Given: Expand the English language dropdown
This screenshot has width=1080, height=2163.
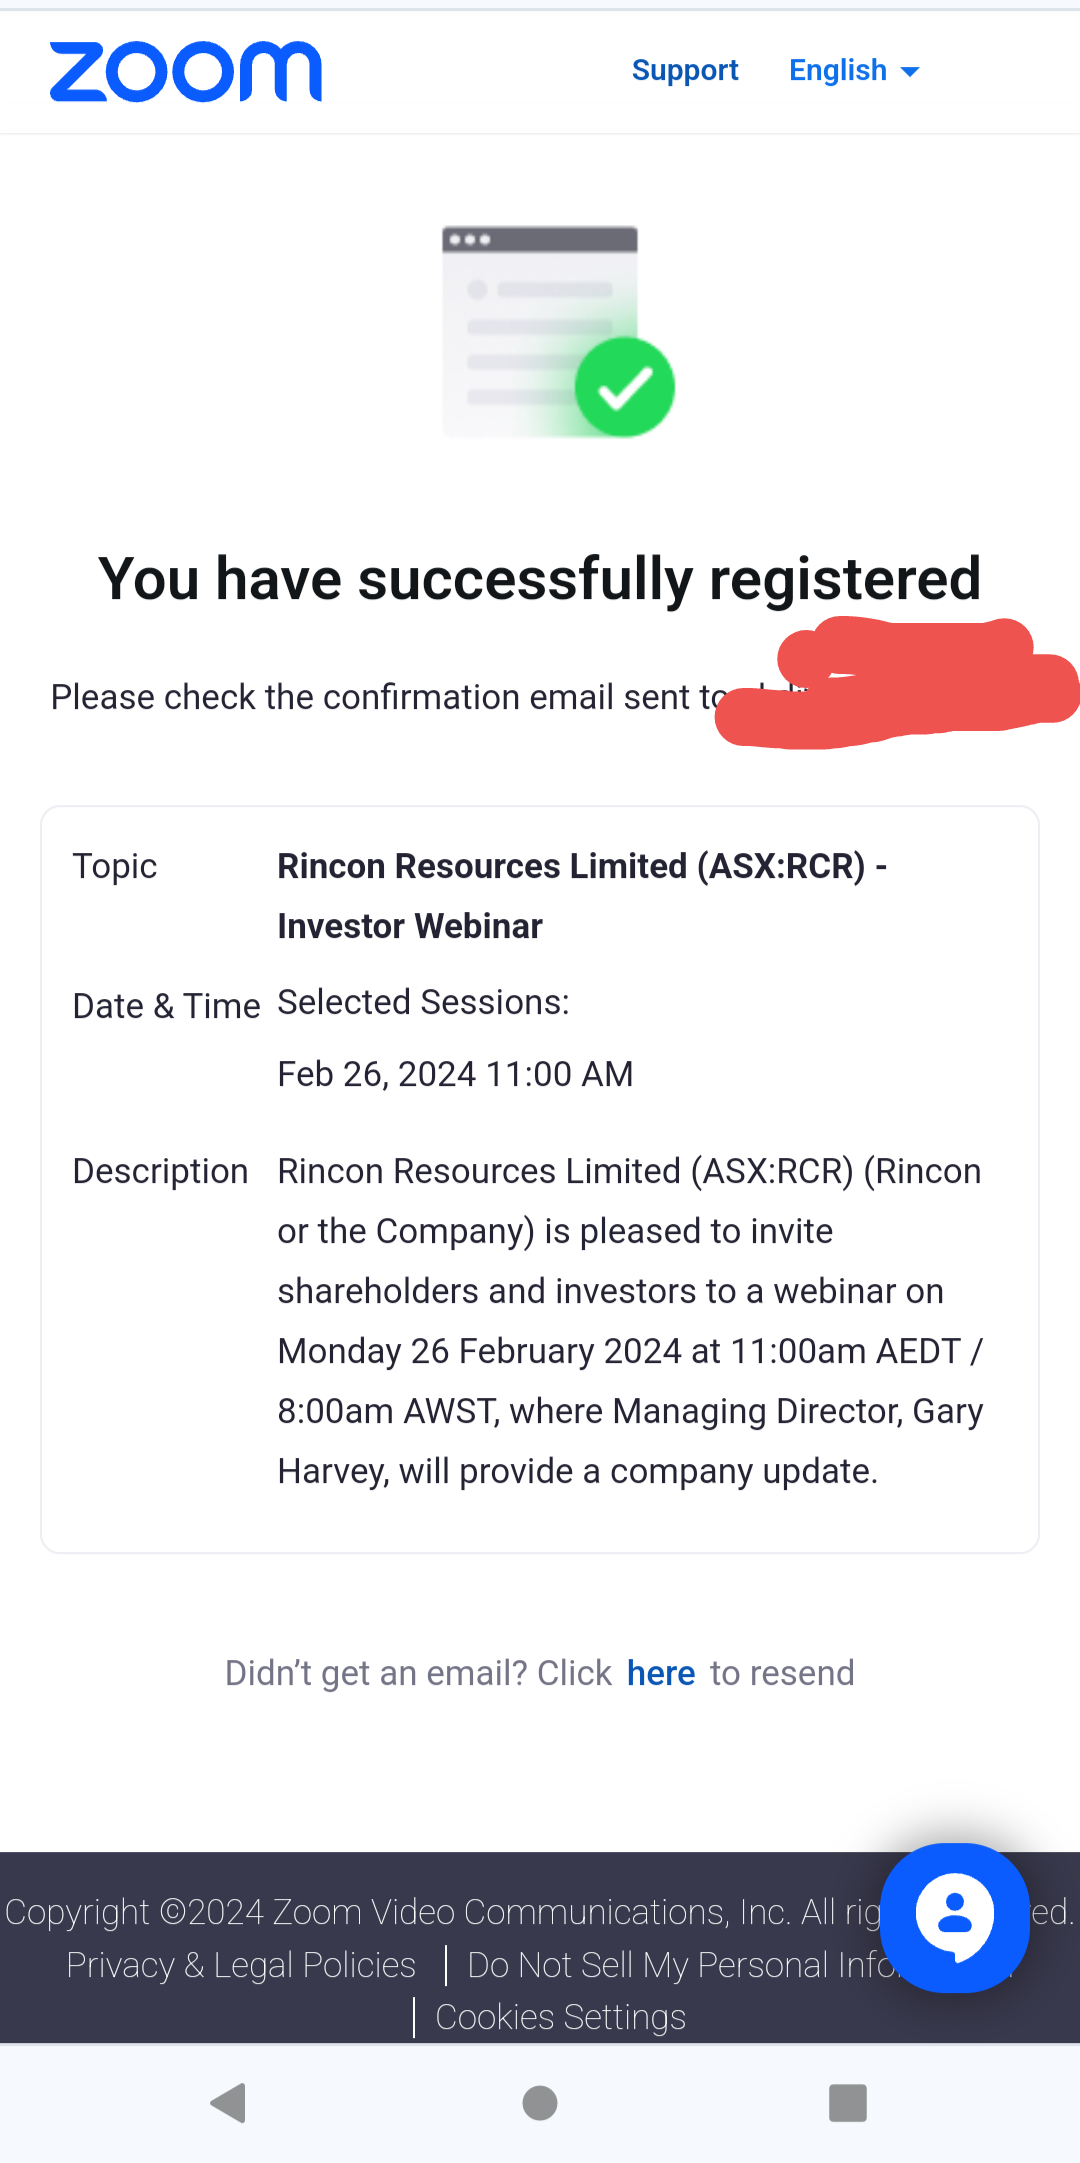Looking at the screenshot, I should [x=854, y=70].
